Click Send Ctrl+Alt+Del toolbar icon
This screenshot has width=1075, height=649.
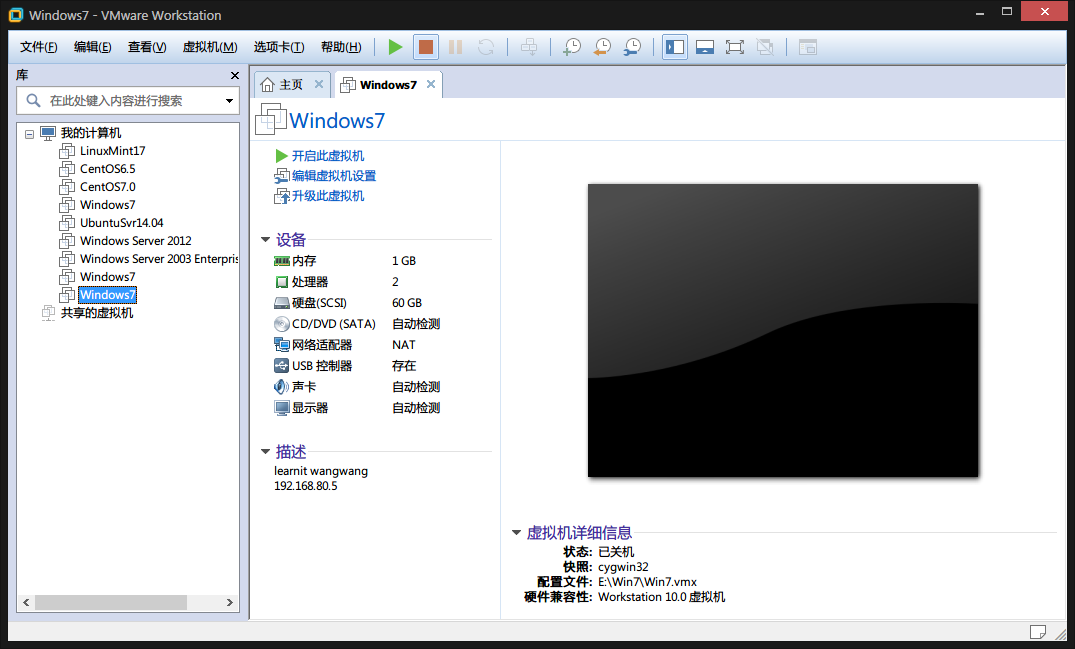click(x=529, y=47)
